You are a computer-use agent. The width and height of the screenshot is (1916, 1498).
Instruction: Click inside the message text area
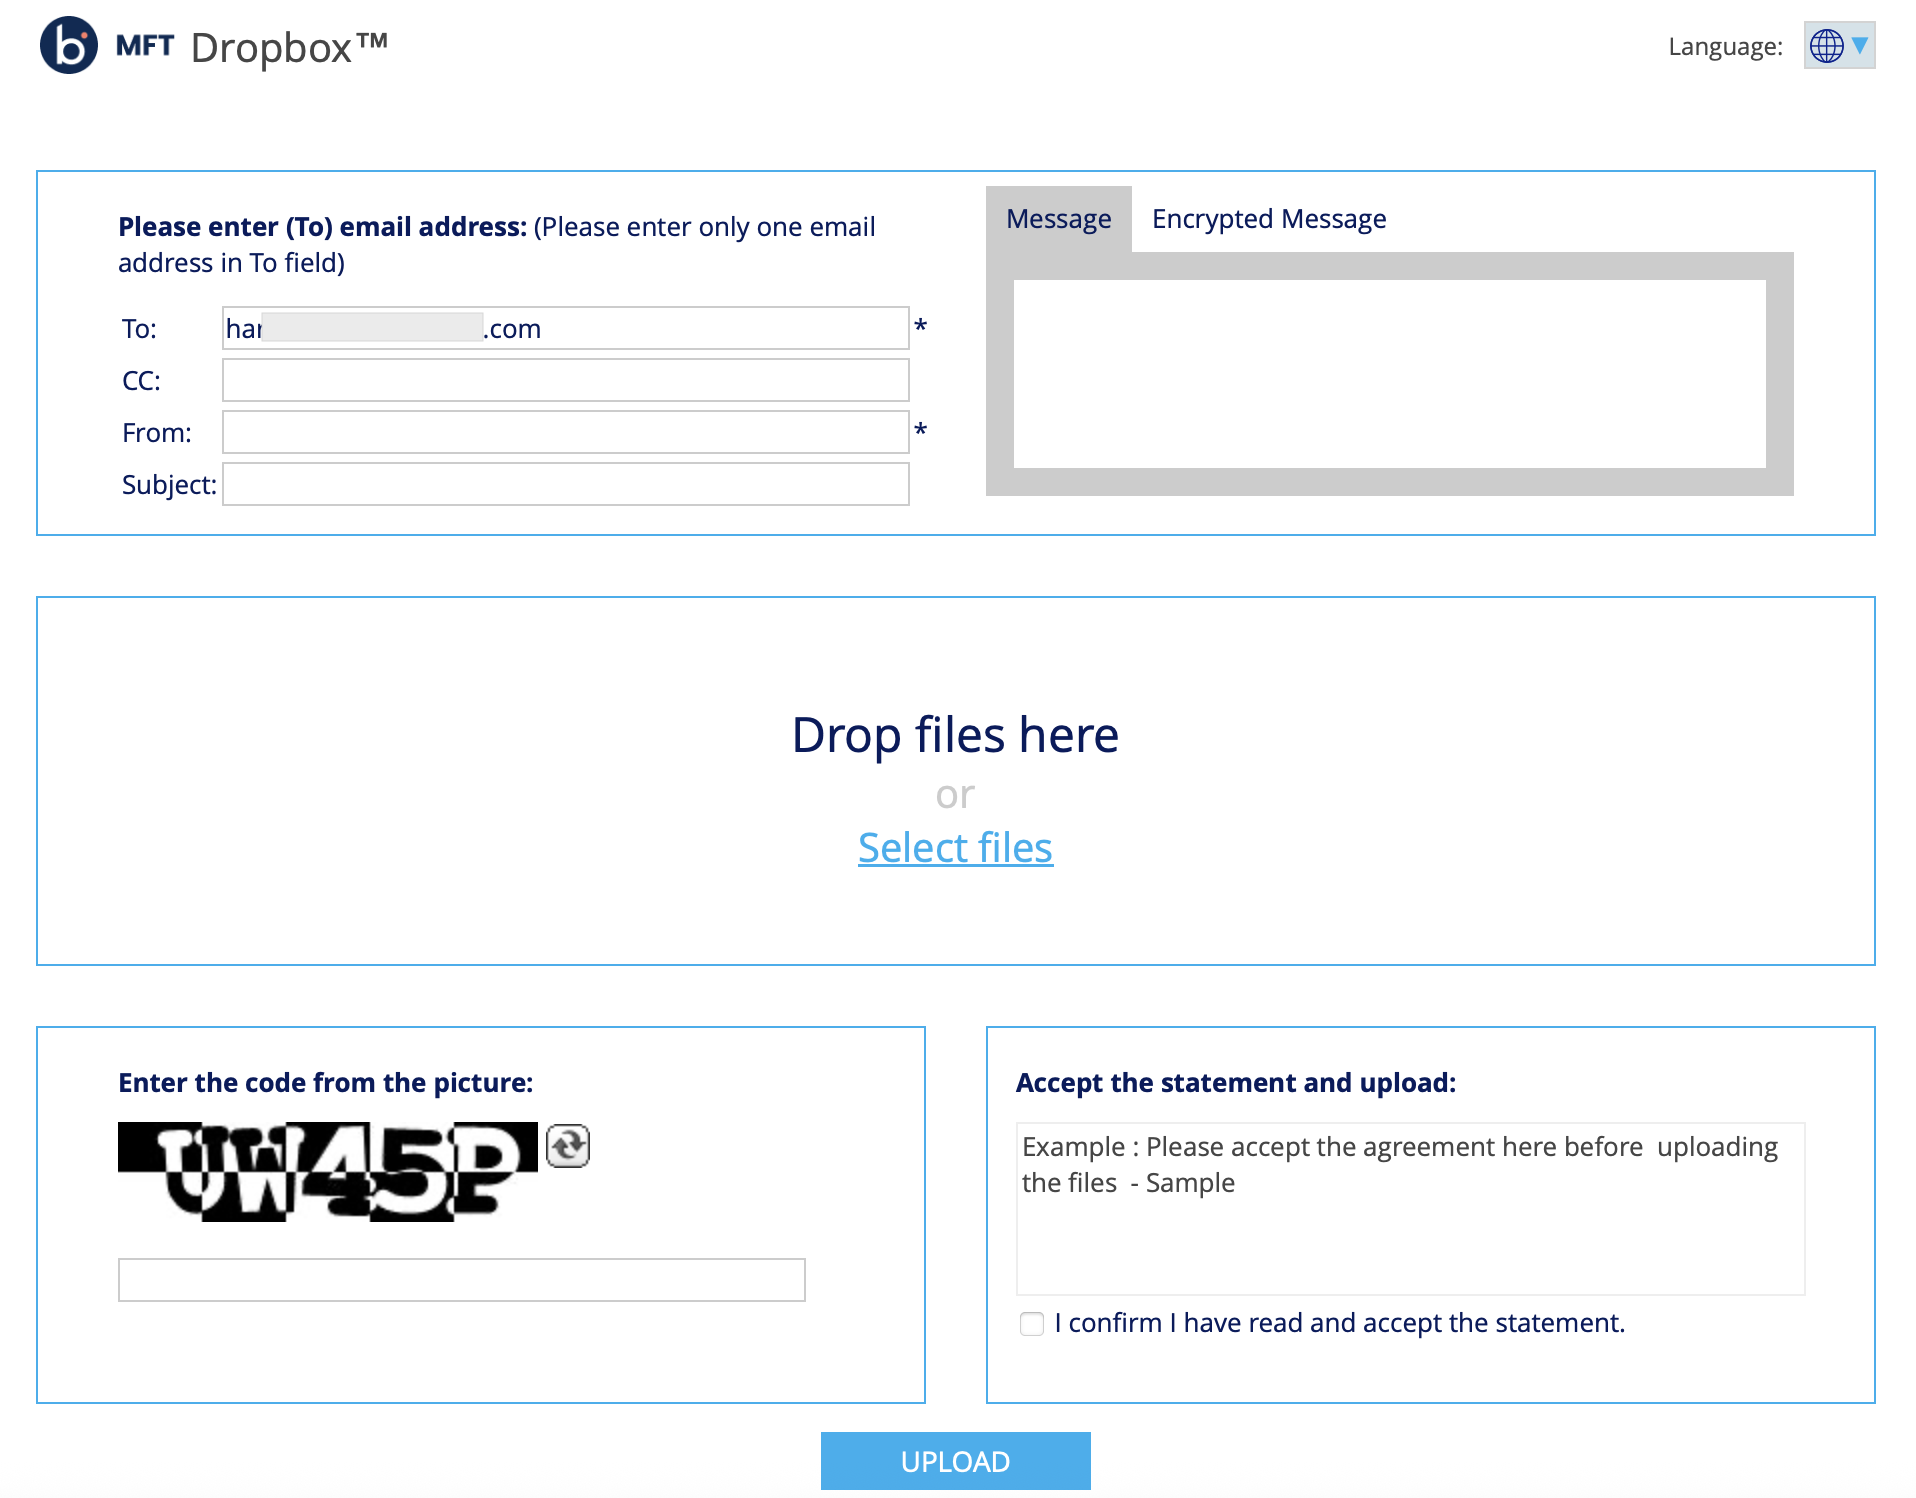1390,375
